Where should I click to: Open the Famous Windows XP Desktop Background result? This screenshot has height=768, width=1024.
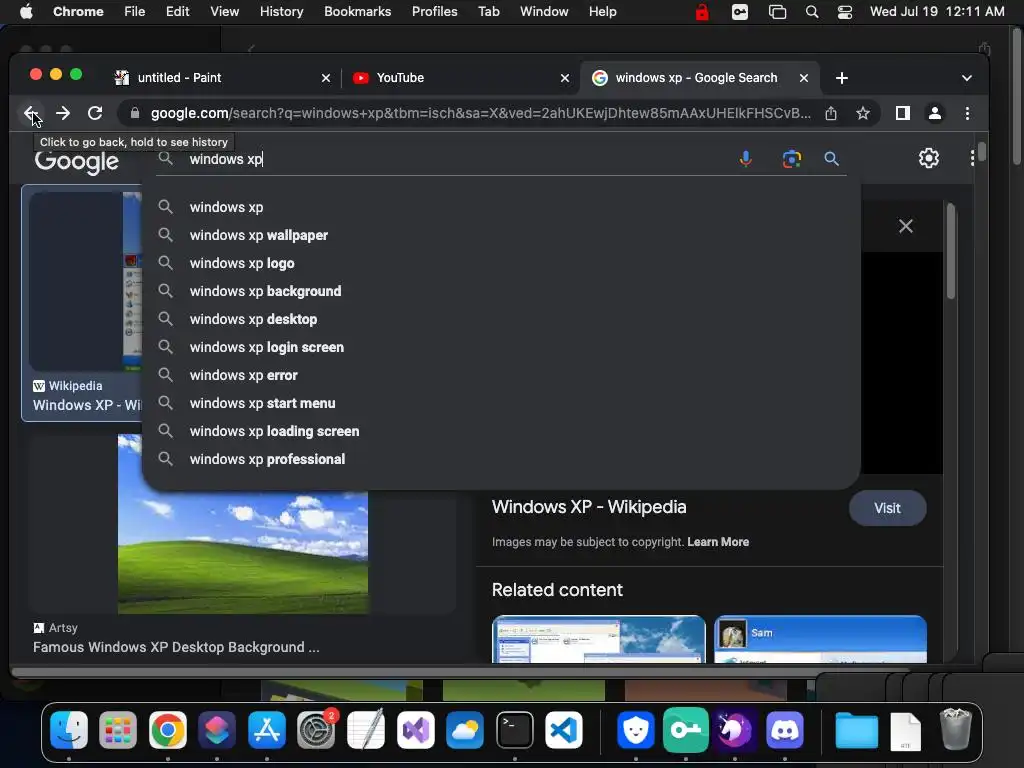[176, 647]
